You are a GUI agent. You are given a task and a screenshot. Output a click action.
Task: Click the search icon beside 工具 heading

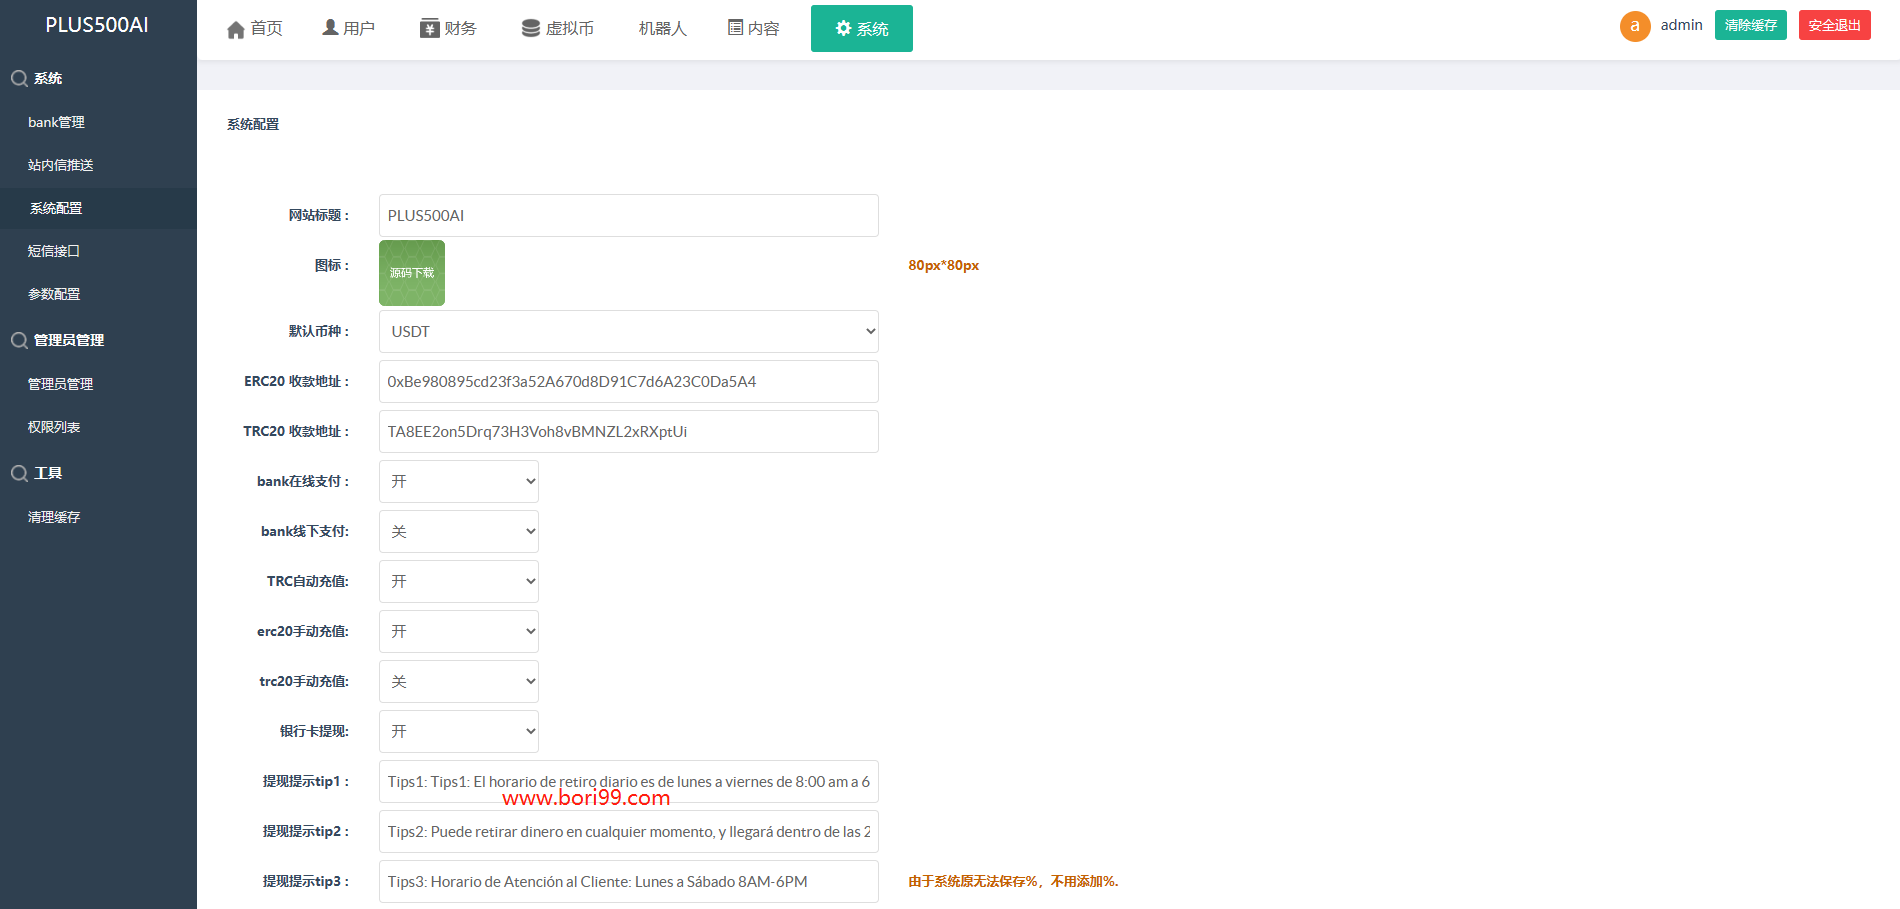pos(19,473)
